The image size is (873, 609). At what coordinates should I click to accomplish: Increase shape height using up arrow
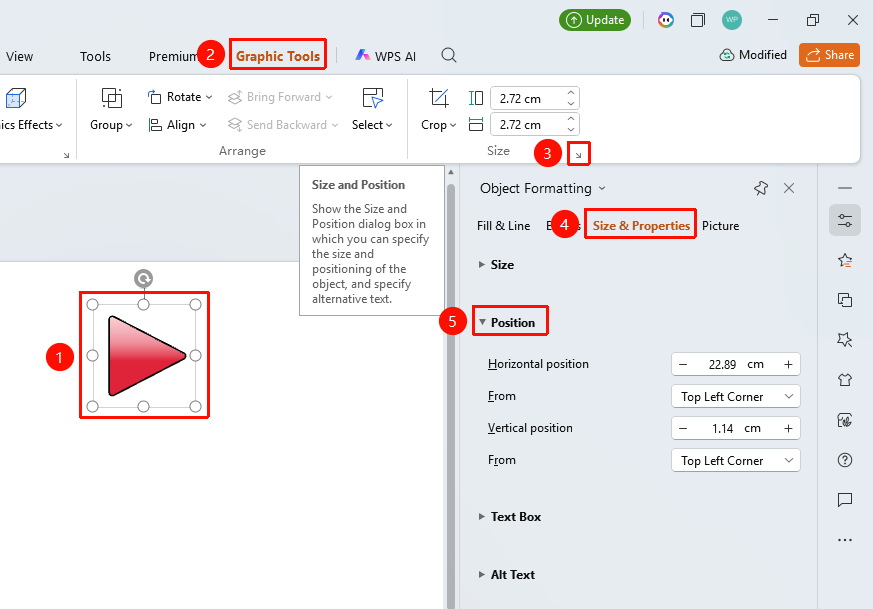tap(571, 92)
